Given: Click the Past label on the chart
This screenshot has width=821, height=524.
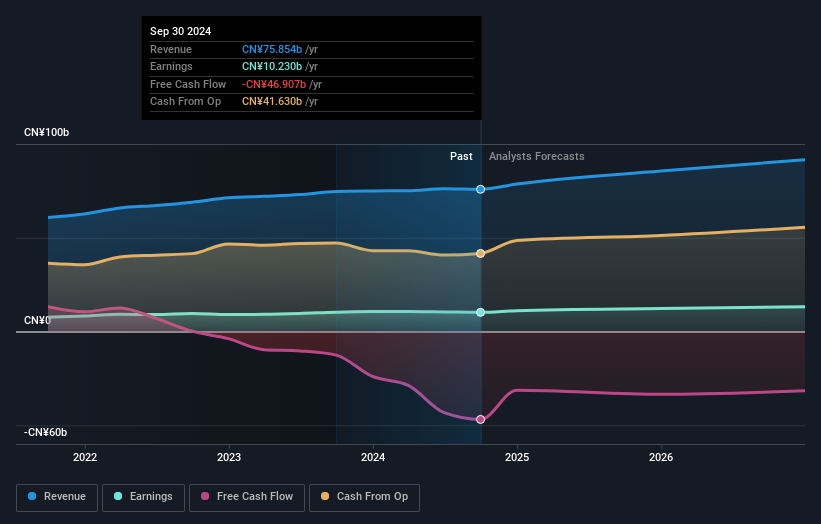Looking at the screenshot, I should 461,156.
